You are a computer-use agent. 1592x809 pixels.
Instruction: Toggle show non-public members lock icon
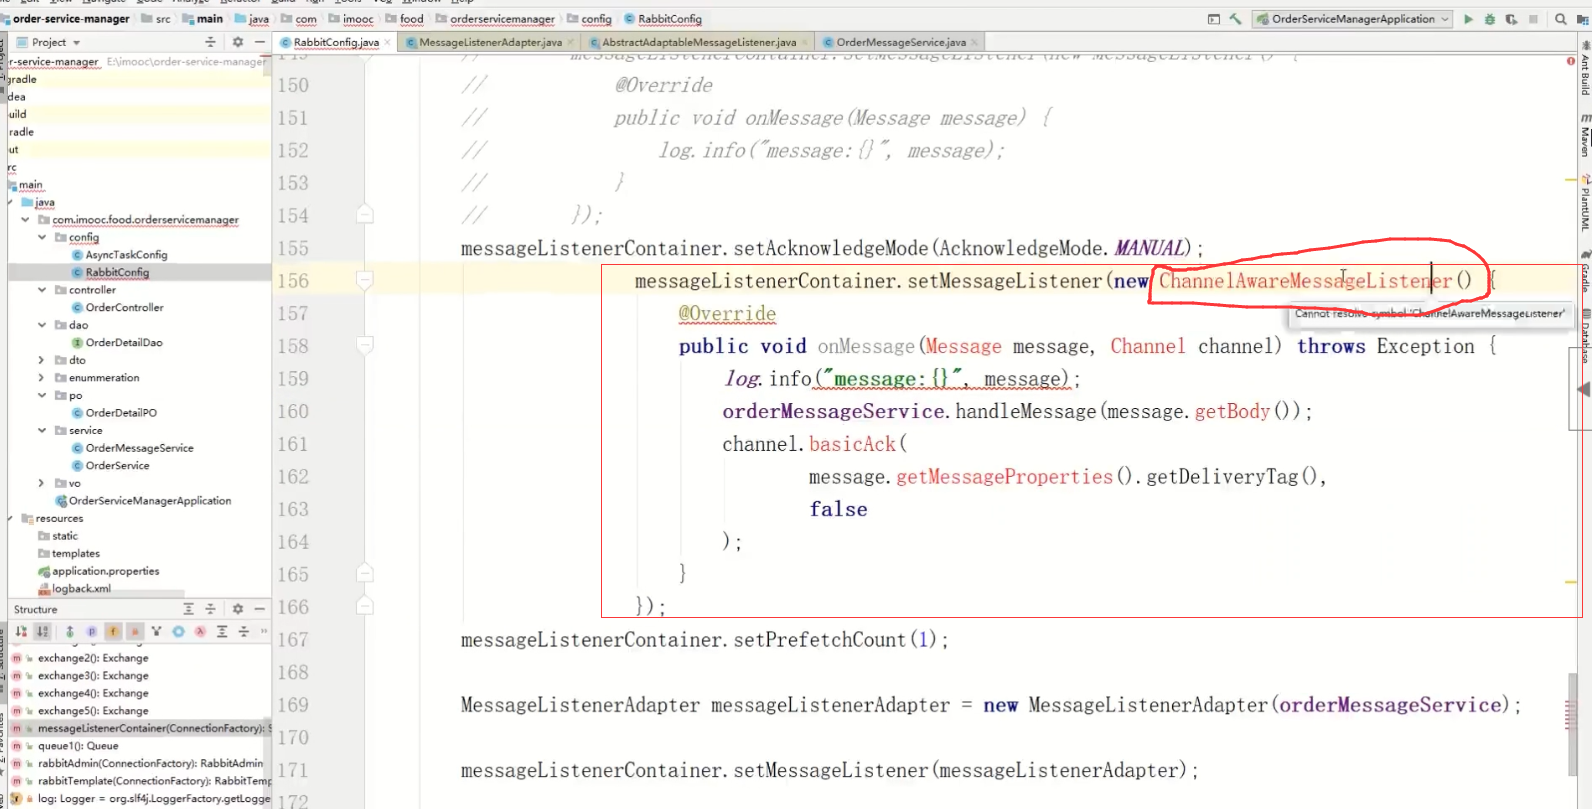pos(135,631)
